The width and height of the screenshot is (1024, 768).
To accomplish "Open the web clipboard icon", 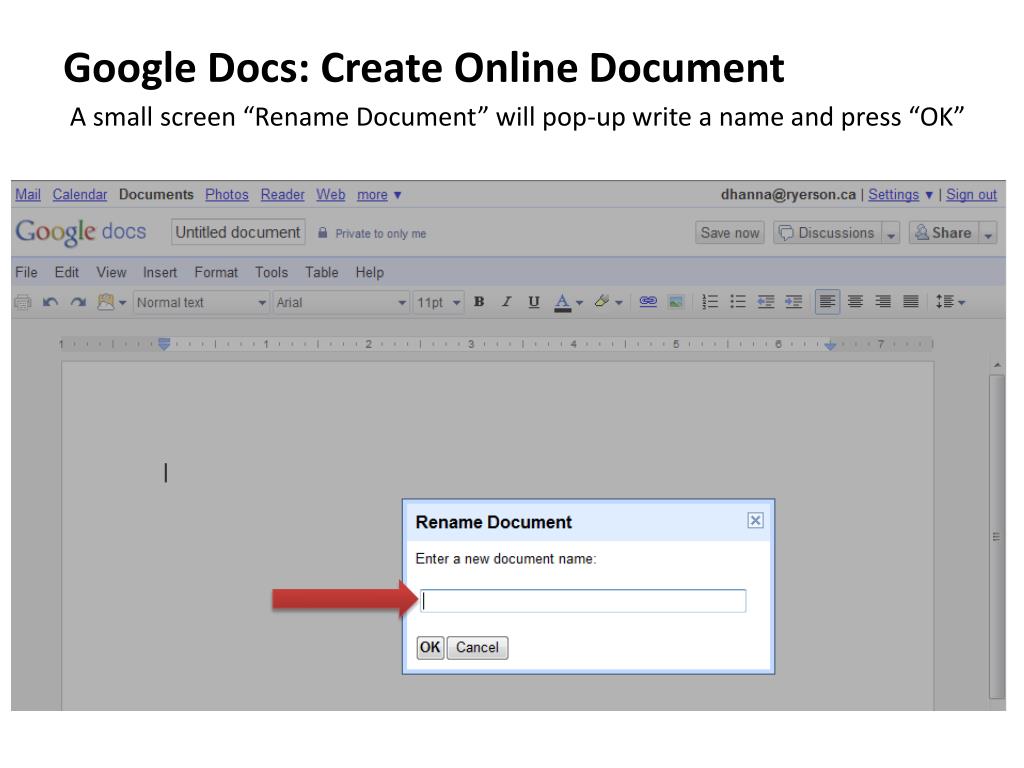I will click(x=111, y=302).
